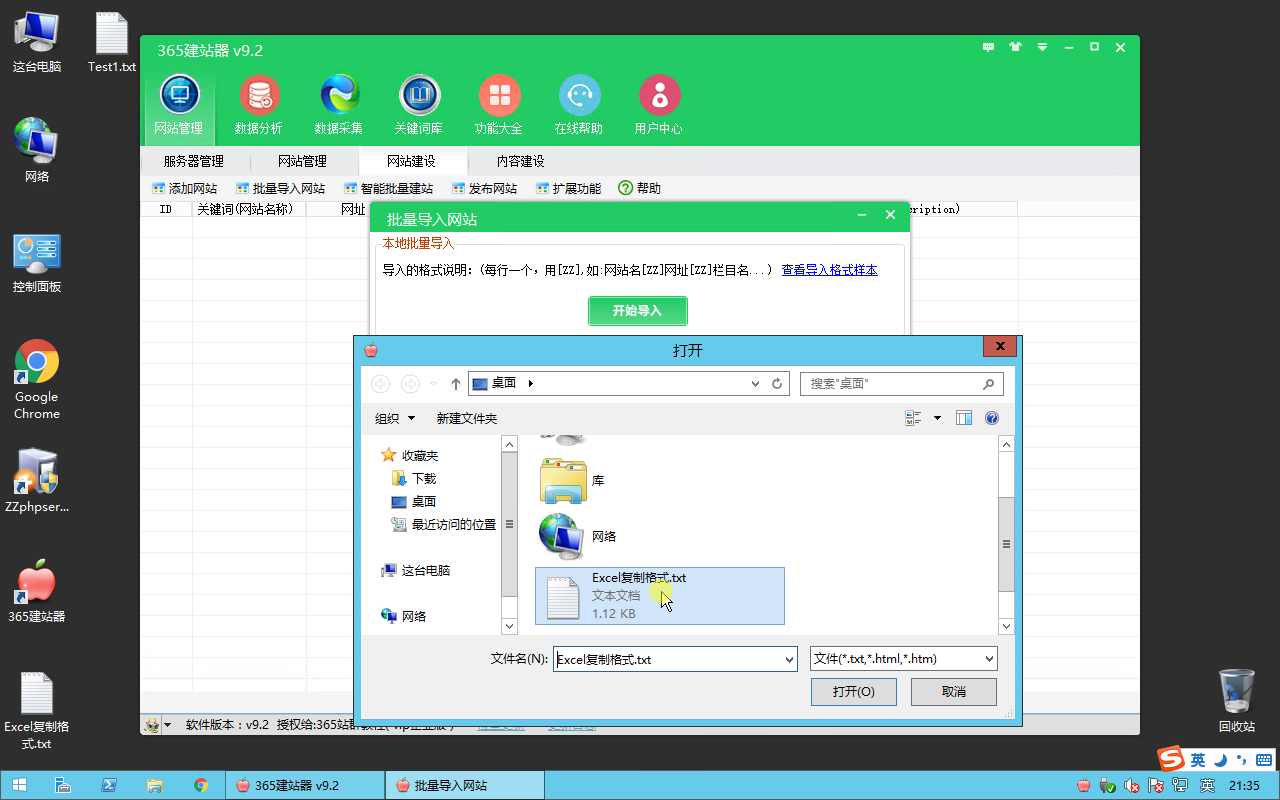Expand the address bar history dropdown
Viewport: 1280px width, 800px height.
tap(755, 384)
